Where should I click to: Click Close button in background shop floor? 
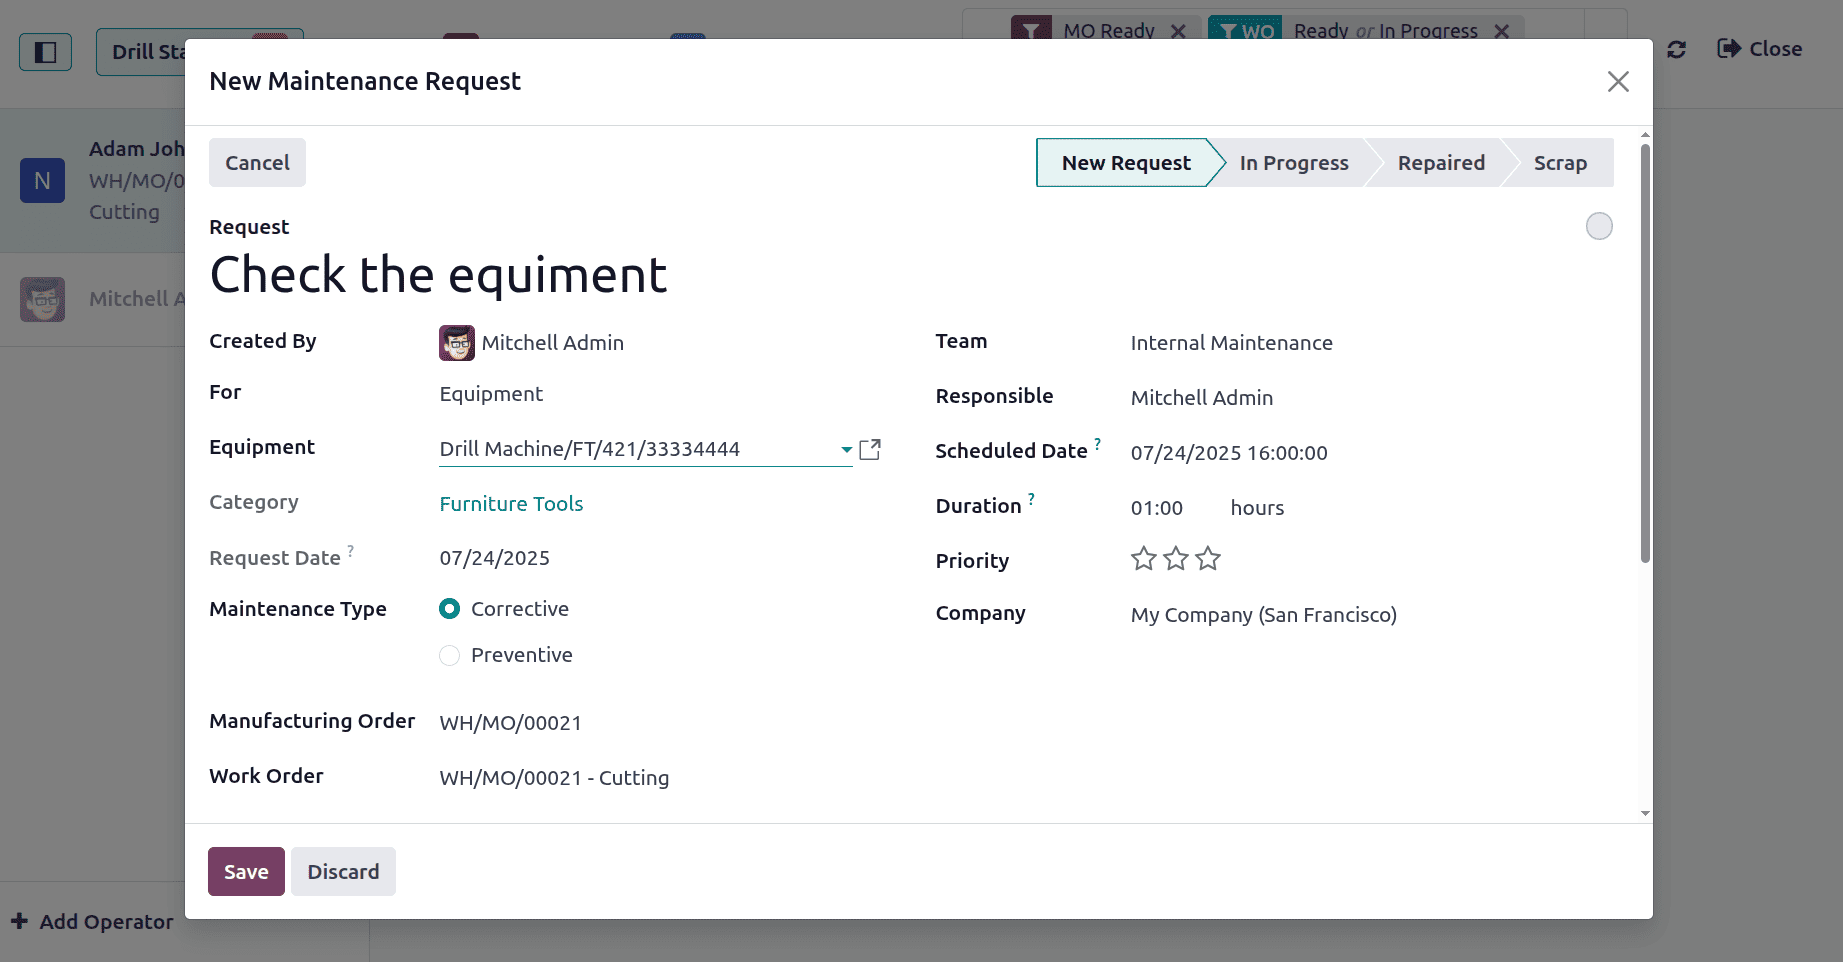tap(1760, 49)
